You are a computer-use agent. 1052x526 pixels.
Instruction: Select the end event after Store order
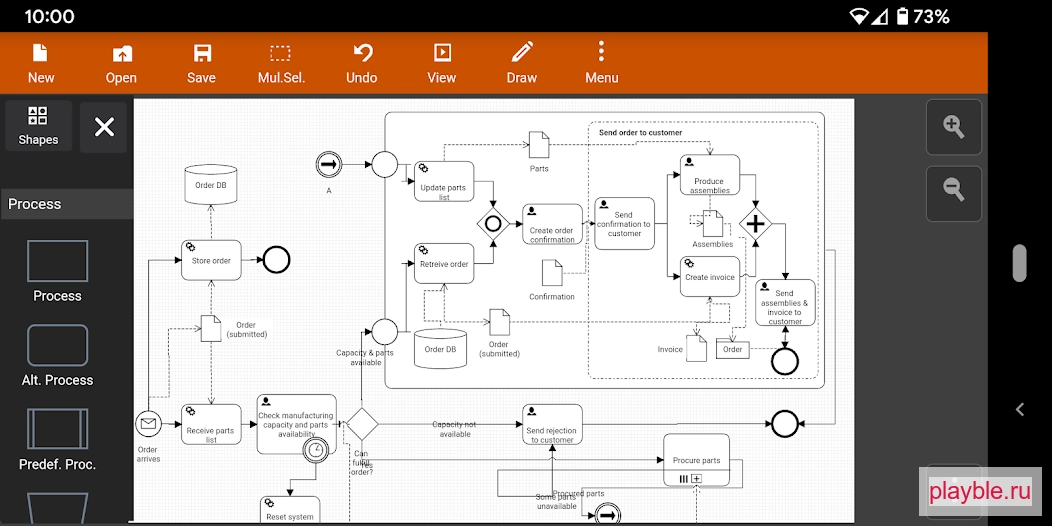[276, 260]
